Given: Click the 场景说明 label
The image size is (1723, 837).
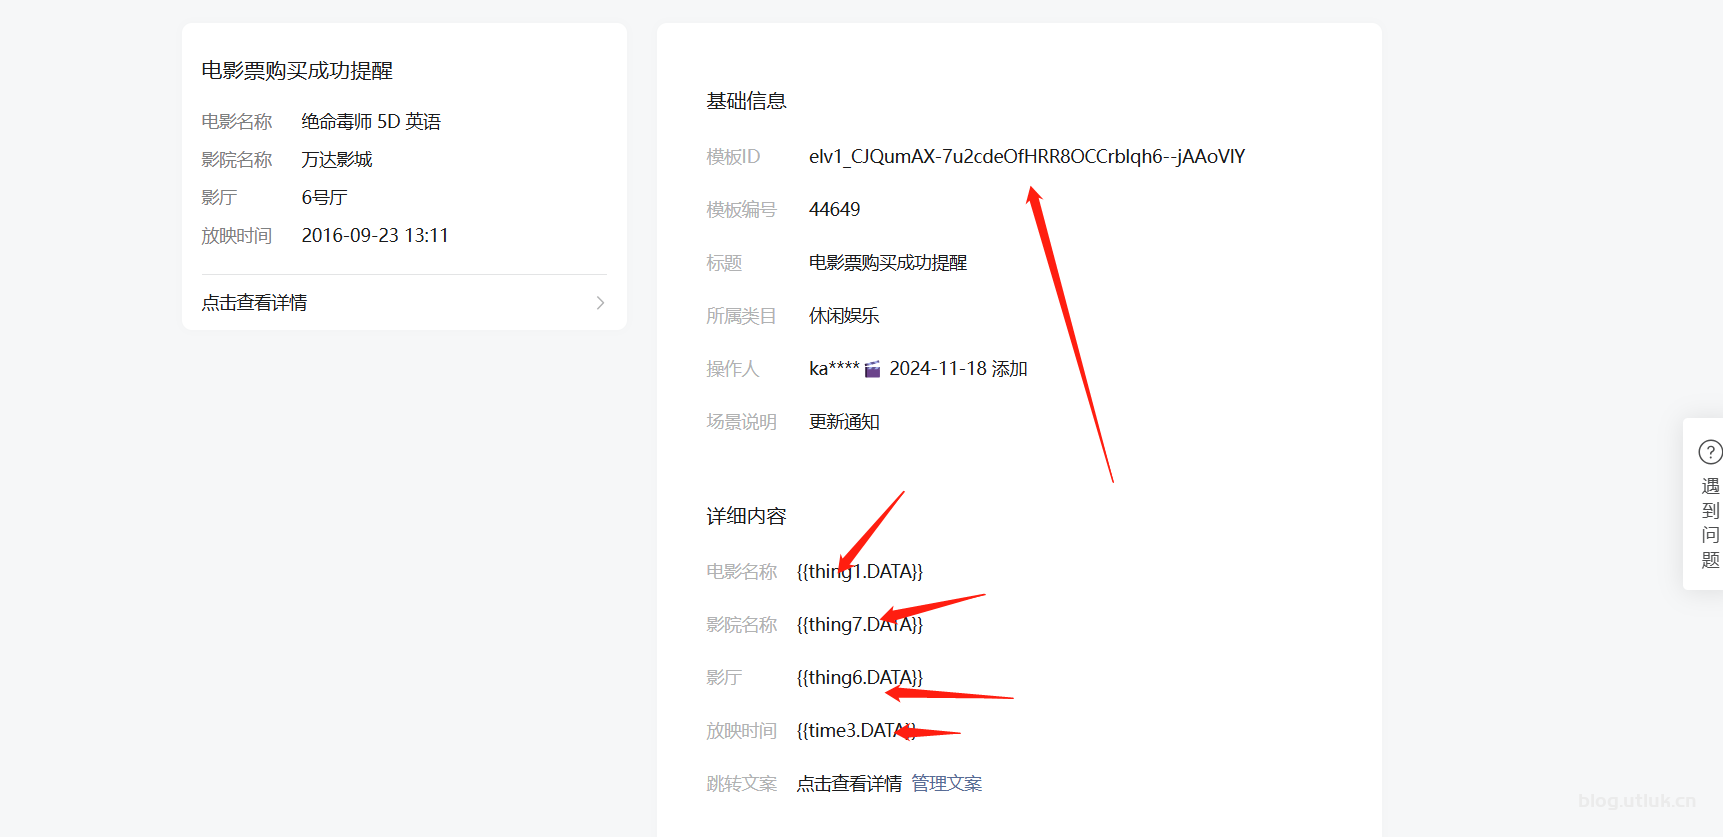Looking at the screenshot, I should 741,422.
